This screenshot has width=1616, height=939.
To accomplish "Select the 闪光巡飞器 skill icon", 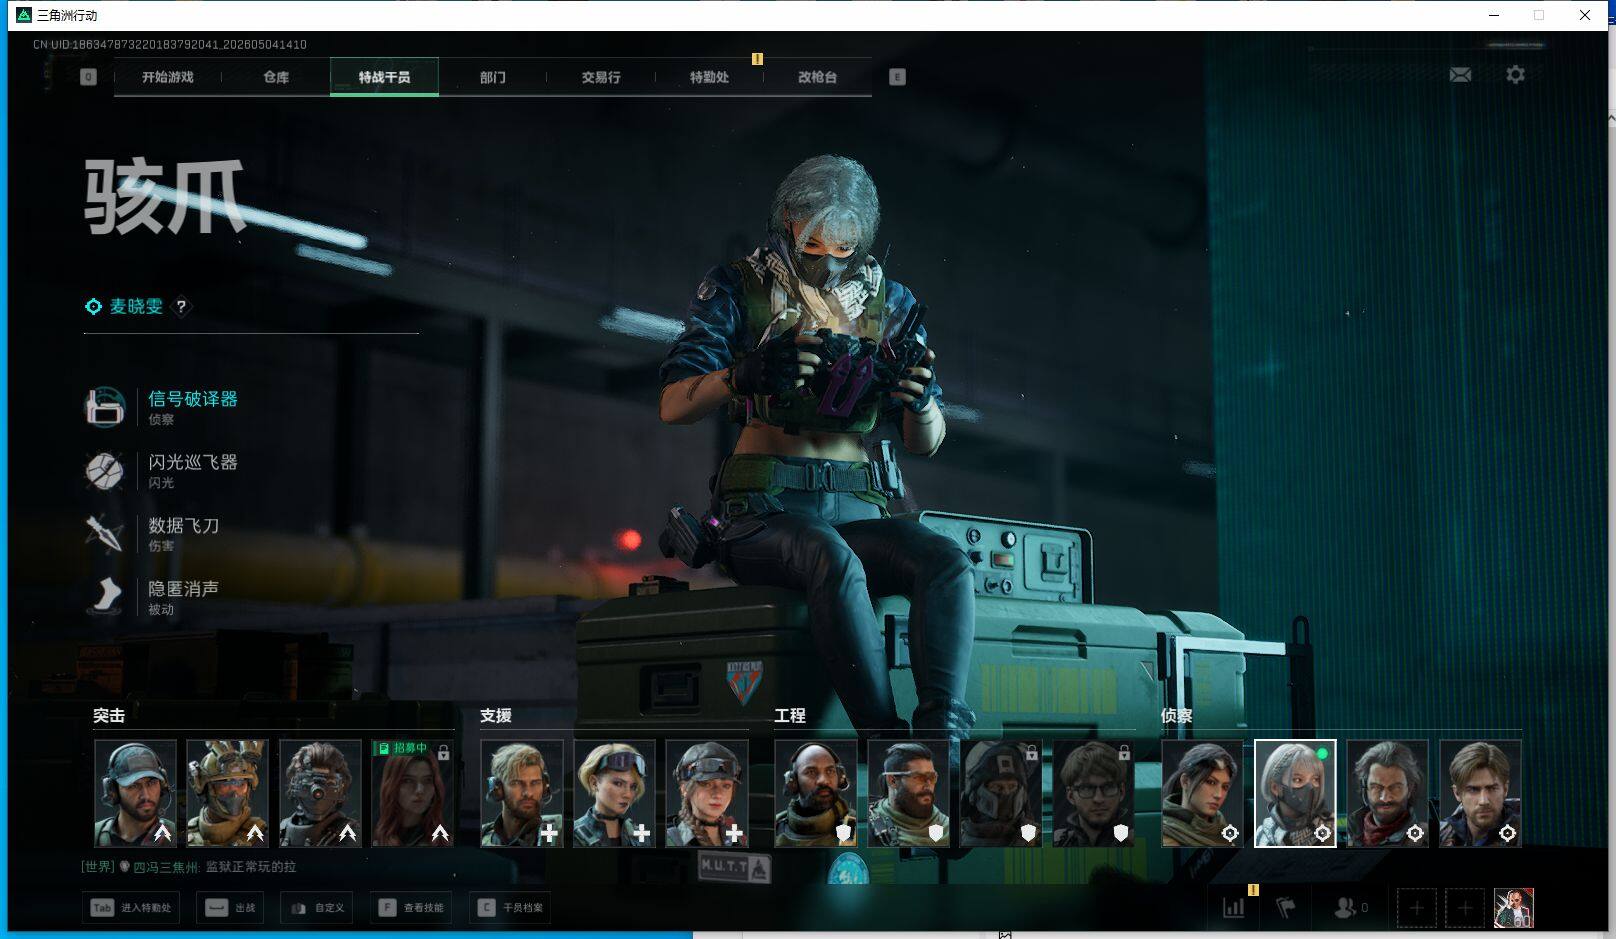I will pyautogui.click(x=105, y=470).
